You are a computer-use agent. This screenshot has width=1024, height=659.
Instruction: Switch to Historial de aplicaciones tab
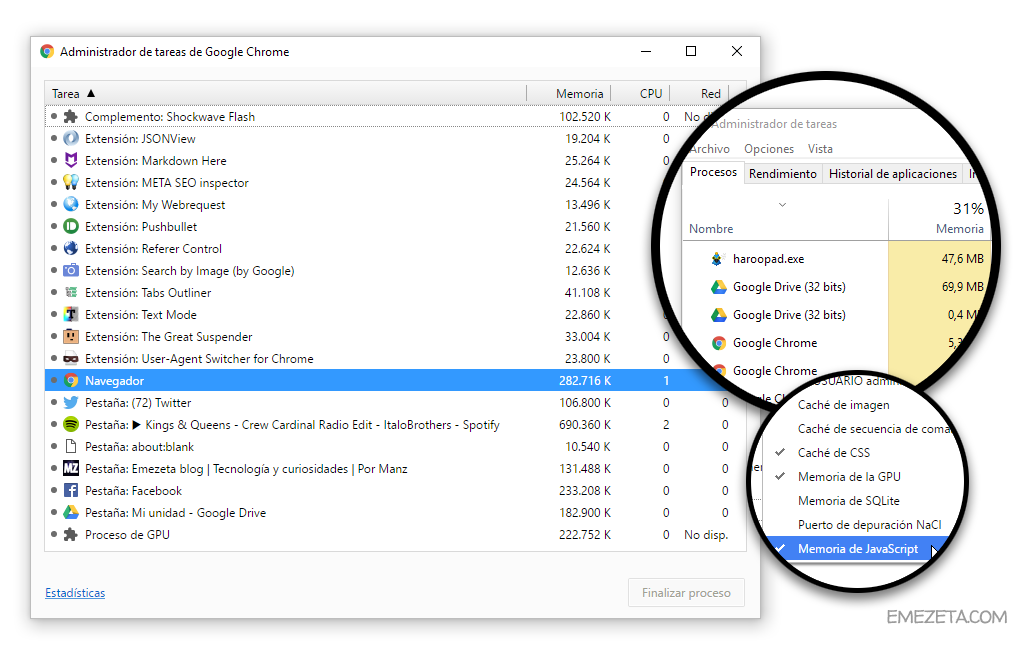pos(892,174)
